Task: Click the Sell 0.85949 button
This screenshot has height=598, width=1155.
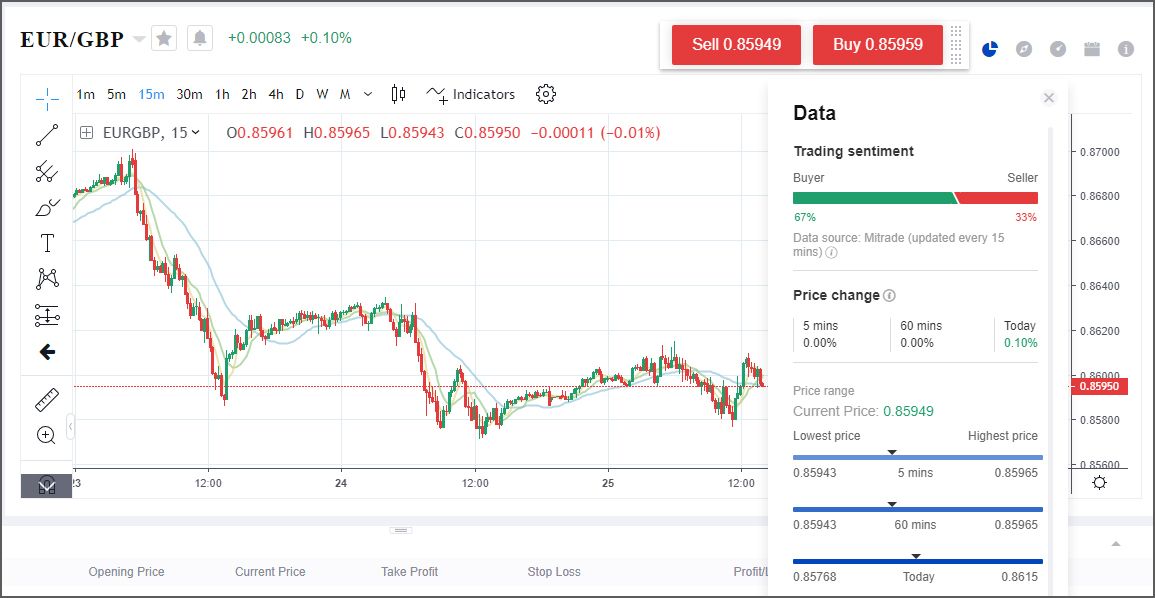Action: click(x=736, y=44)
